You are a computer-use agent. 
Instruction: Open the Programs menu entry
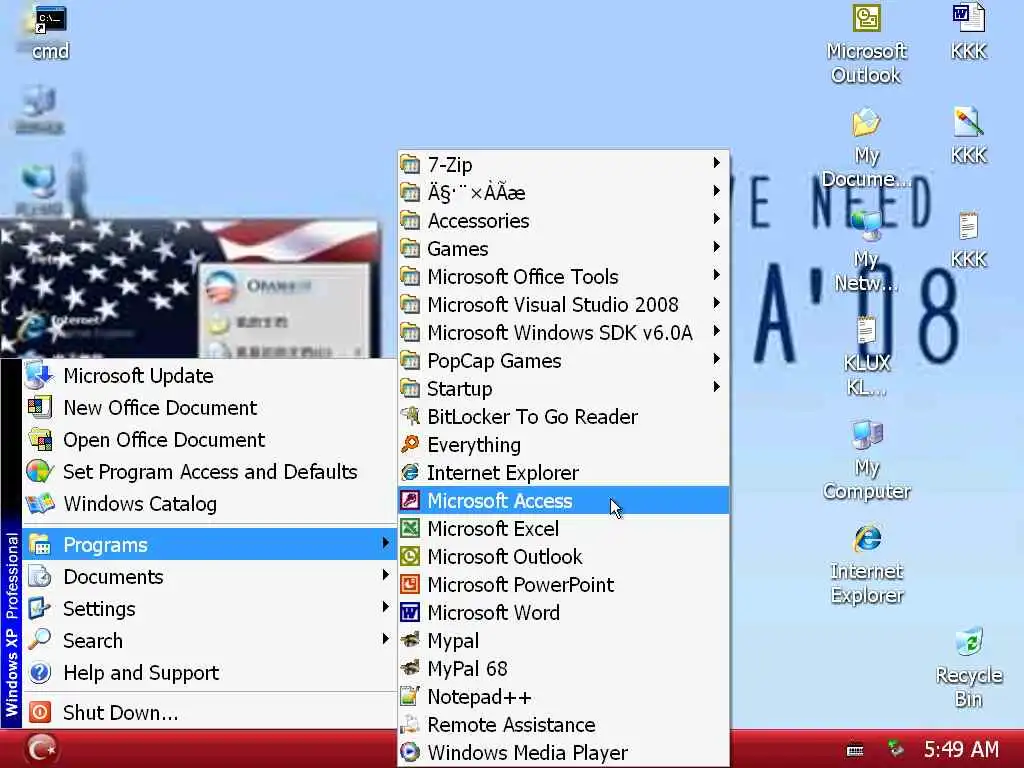209,545
